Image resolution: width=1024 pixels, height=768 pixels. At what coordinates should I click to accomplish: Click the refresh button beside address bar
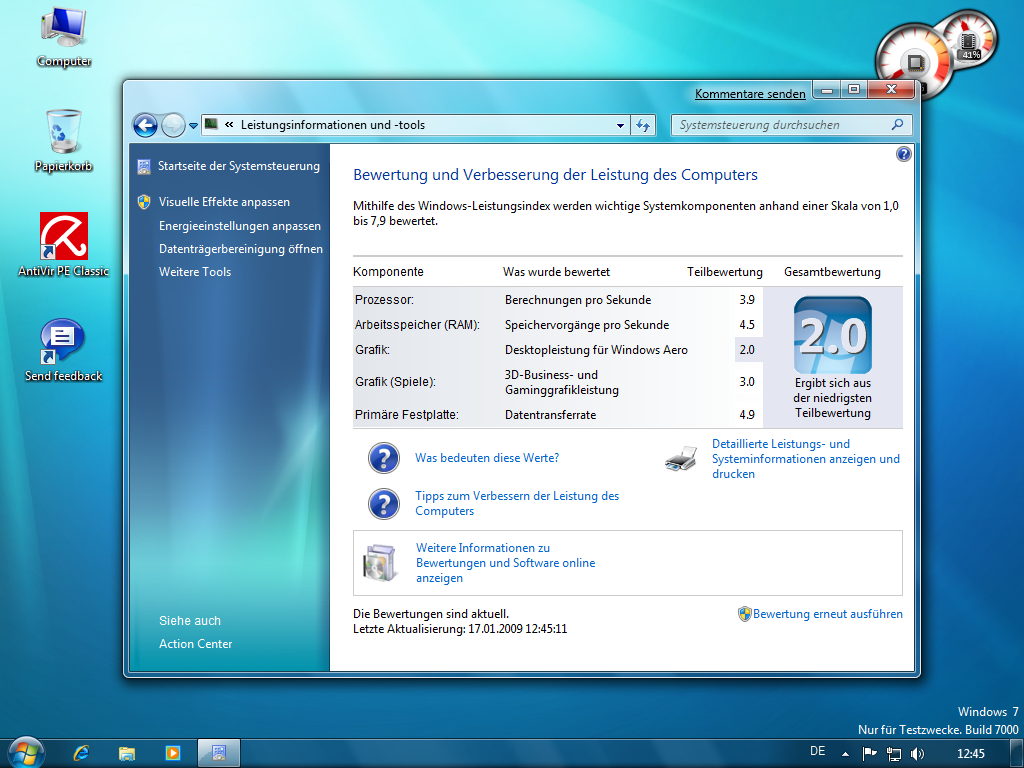click(x=643, y=125)
